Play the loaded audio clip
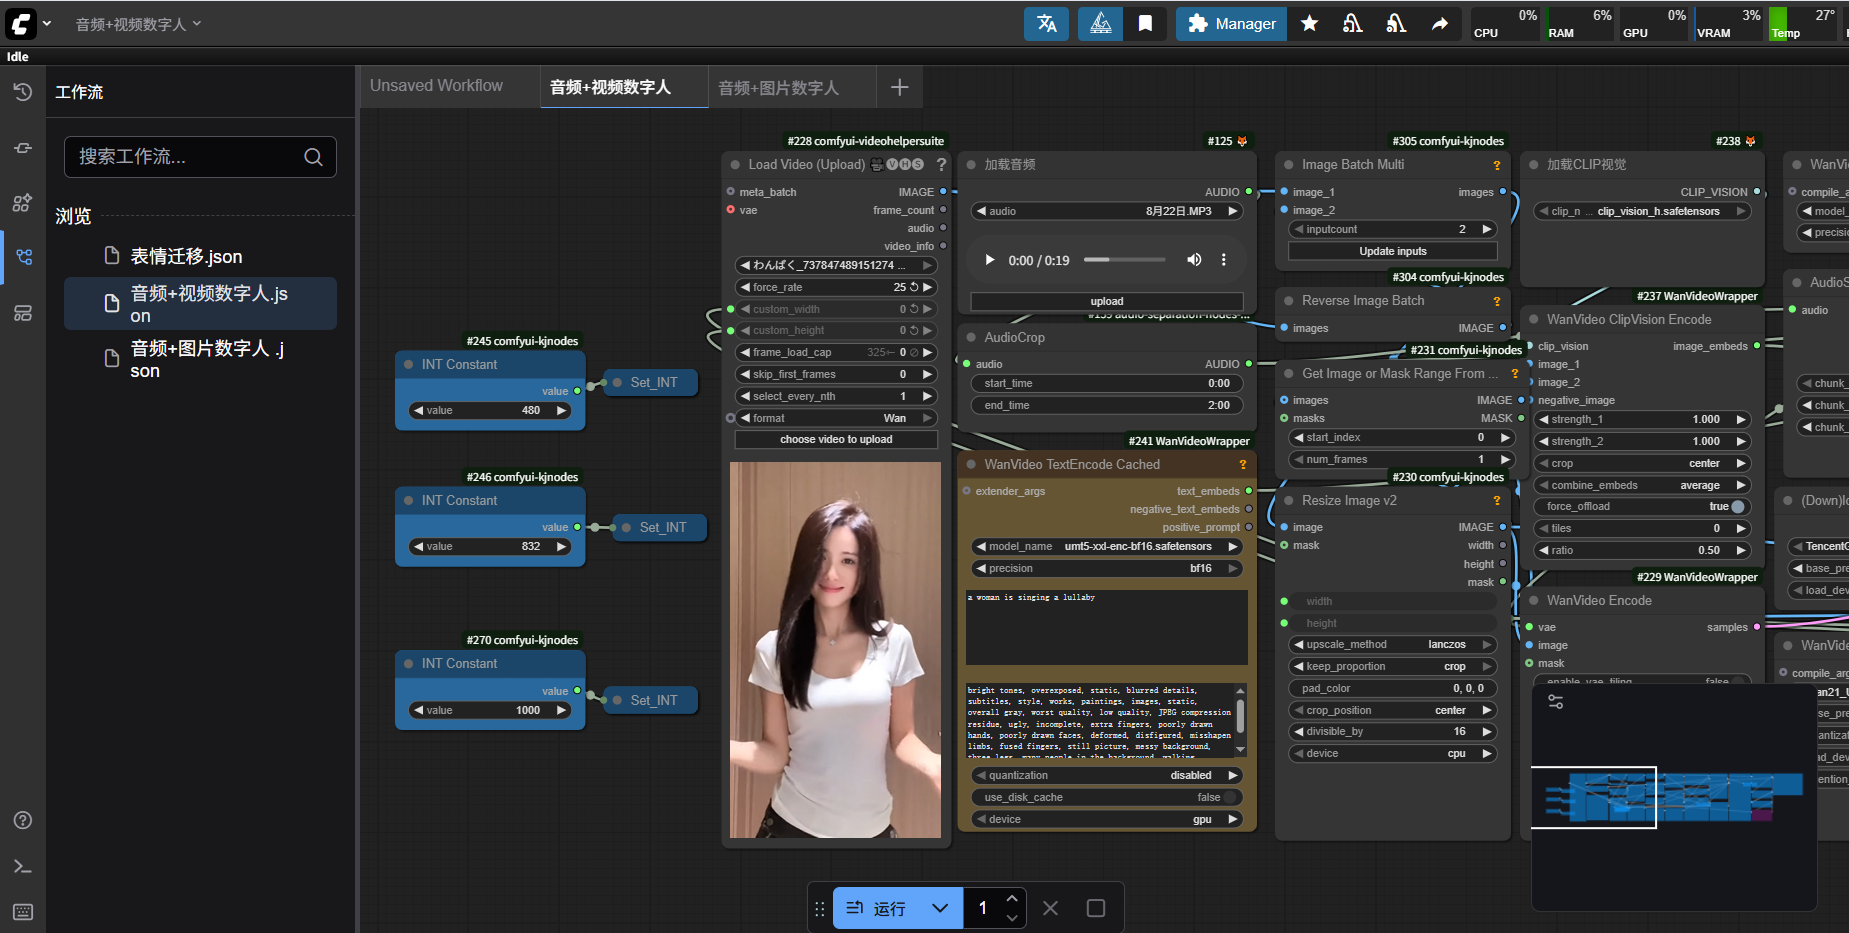The image size is (1849, 933). point(989,260)
